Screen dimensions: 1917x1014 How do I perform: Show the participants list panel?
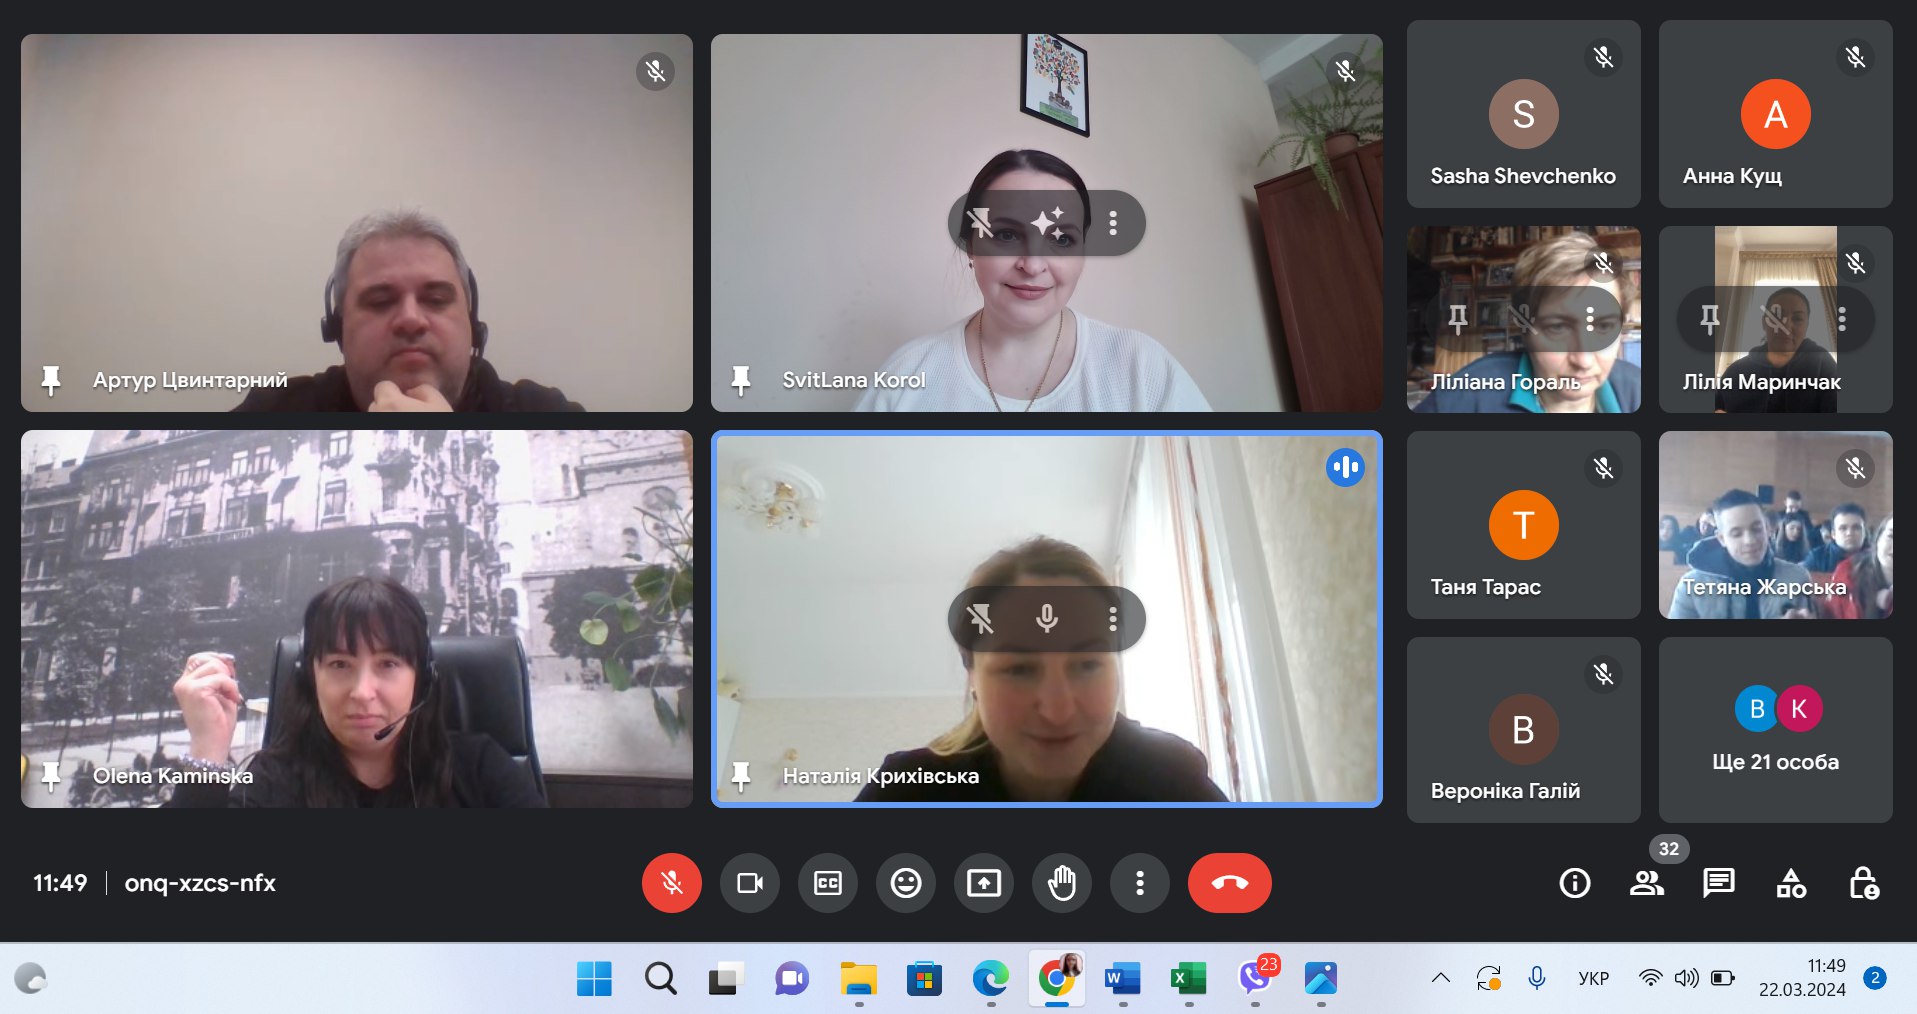[x=1646, y=883]
